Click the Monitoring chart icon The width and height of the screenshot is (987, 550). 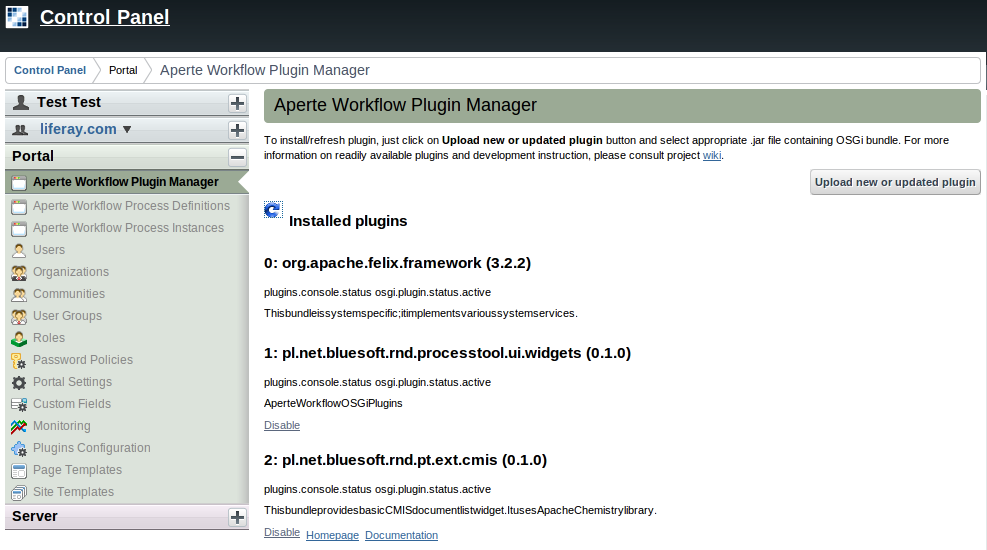point(19,427)
